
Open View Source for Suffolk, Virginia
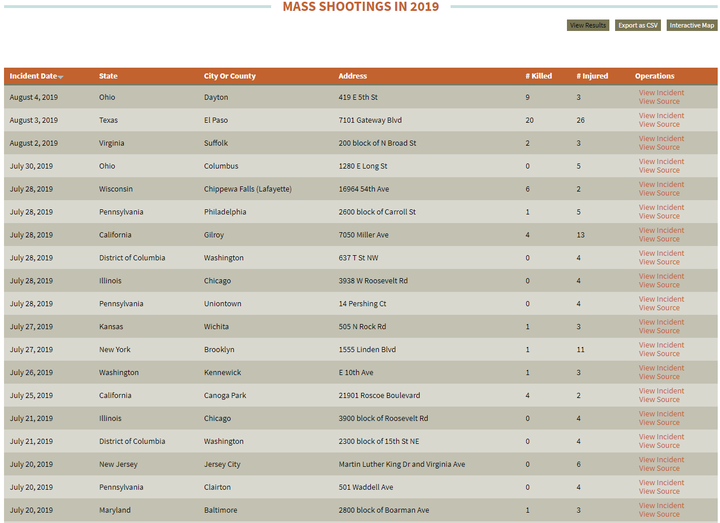pos(659,147)
